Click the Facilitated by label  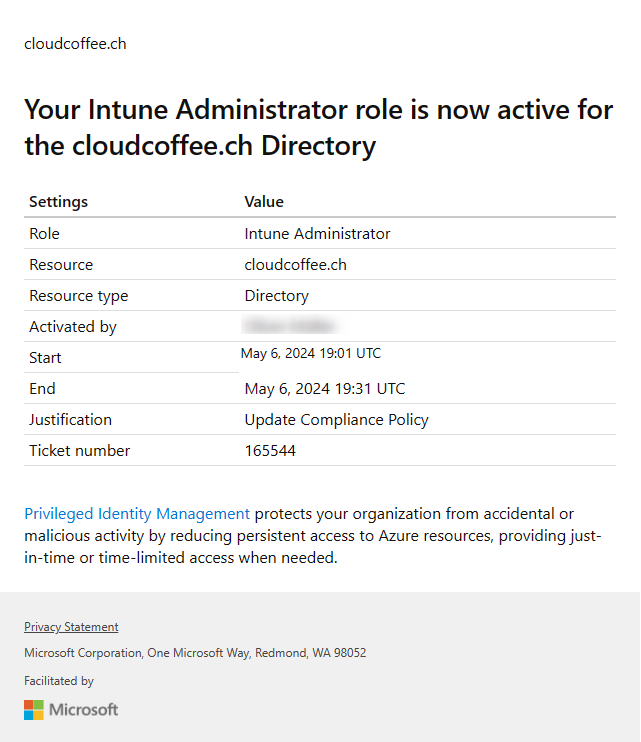point(59,681)
